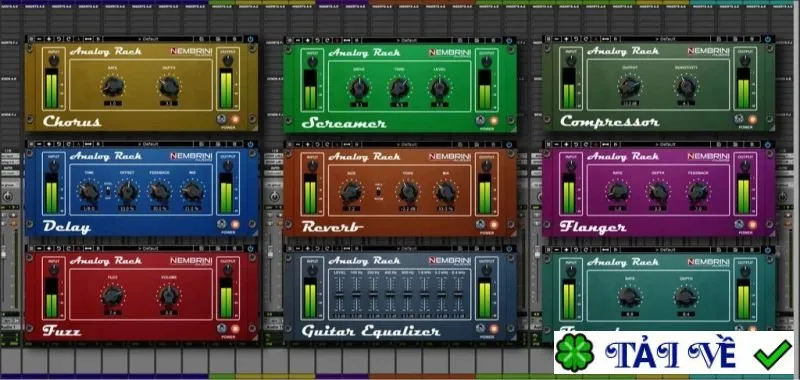
Task: Click the minus icon in Flanger plugin toolbar
Action: (557, 144)
